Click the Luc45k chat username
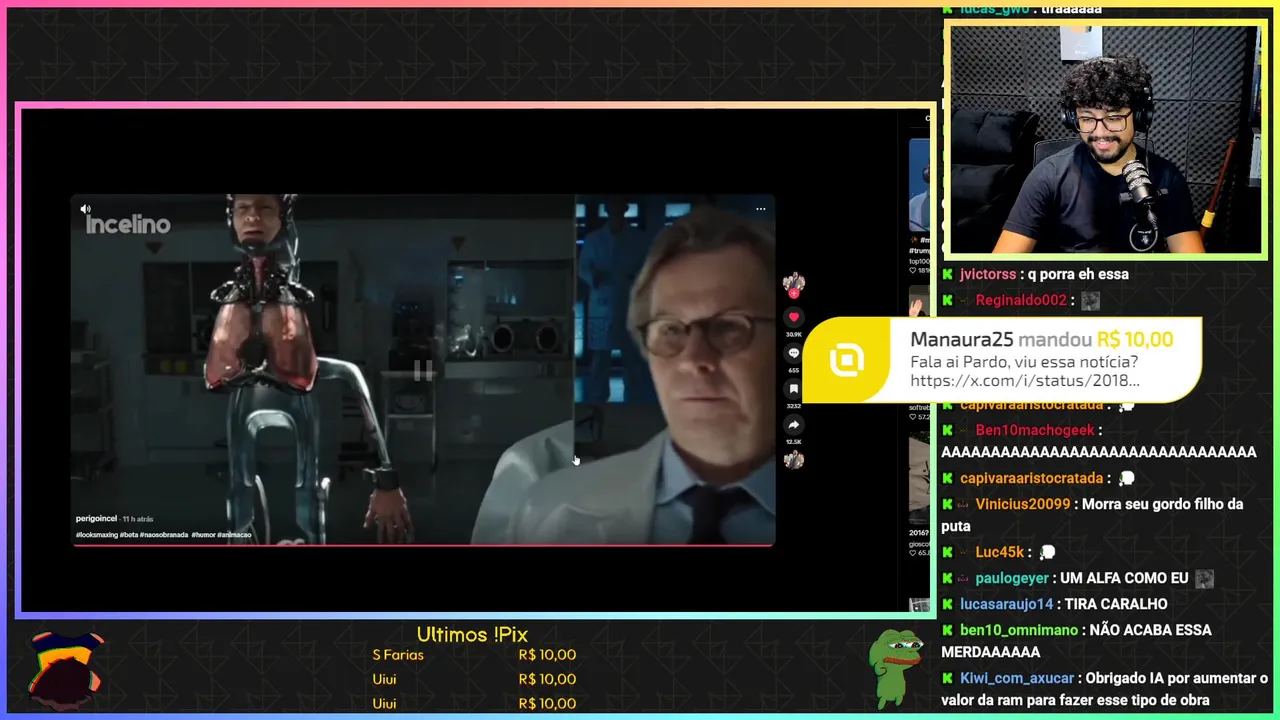Viewport: 1280px width, 720px height. point(1000,552)
